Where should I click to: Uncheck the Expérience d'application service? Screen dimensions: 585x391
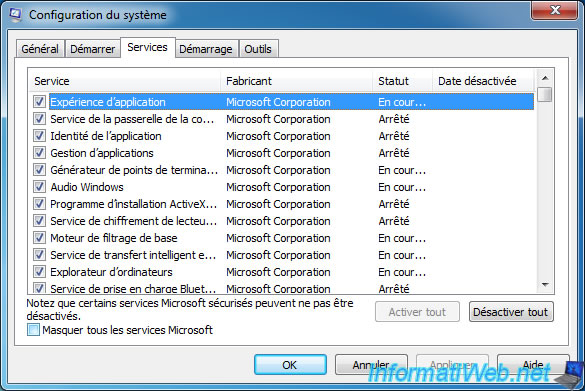[x=40, y=101]
